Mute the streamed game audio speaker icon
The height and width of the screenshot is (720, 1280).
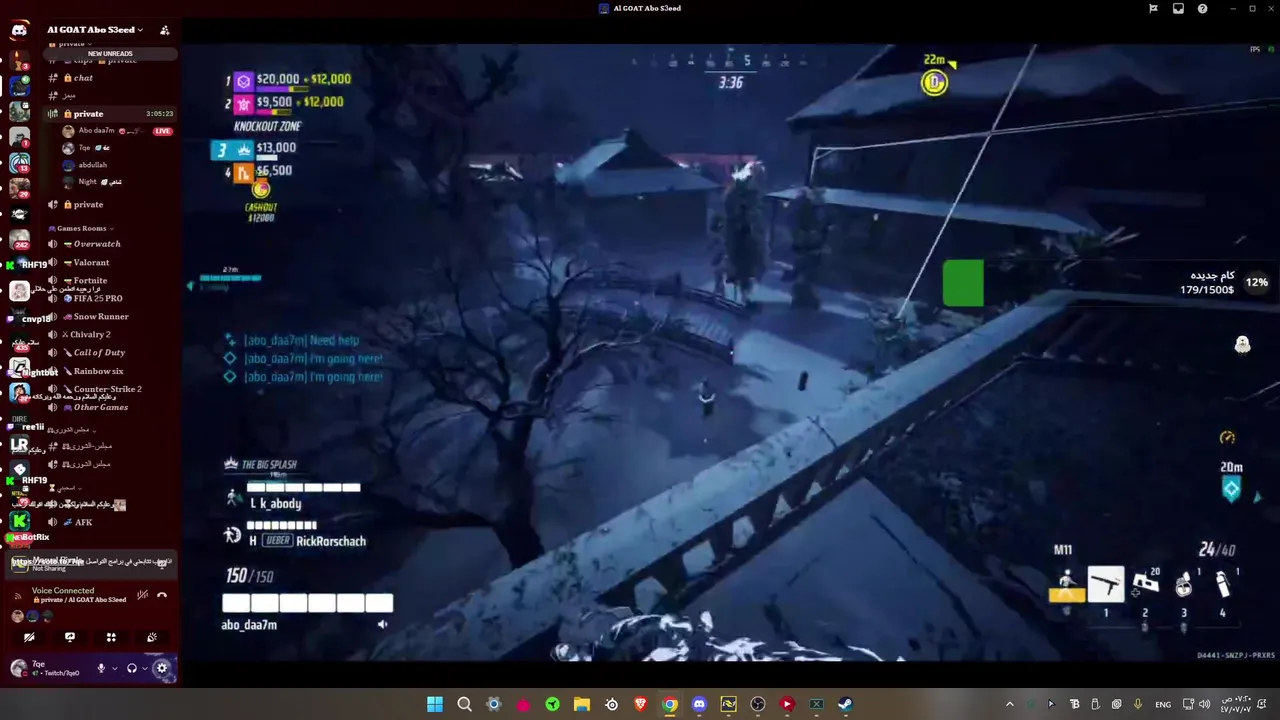(x=382, y=625)
